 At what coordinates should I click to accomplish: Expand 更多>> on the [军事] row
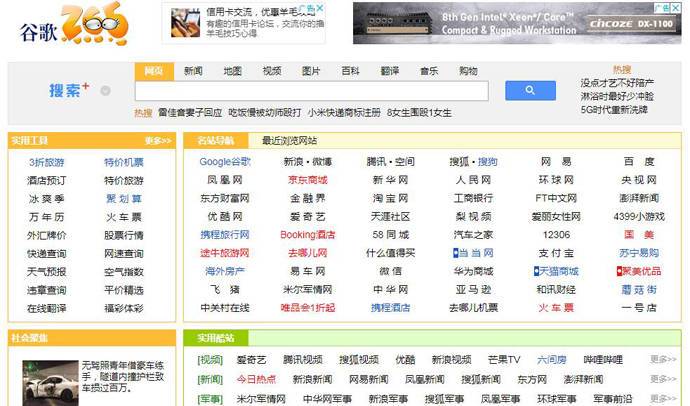point(663,399)
